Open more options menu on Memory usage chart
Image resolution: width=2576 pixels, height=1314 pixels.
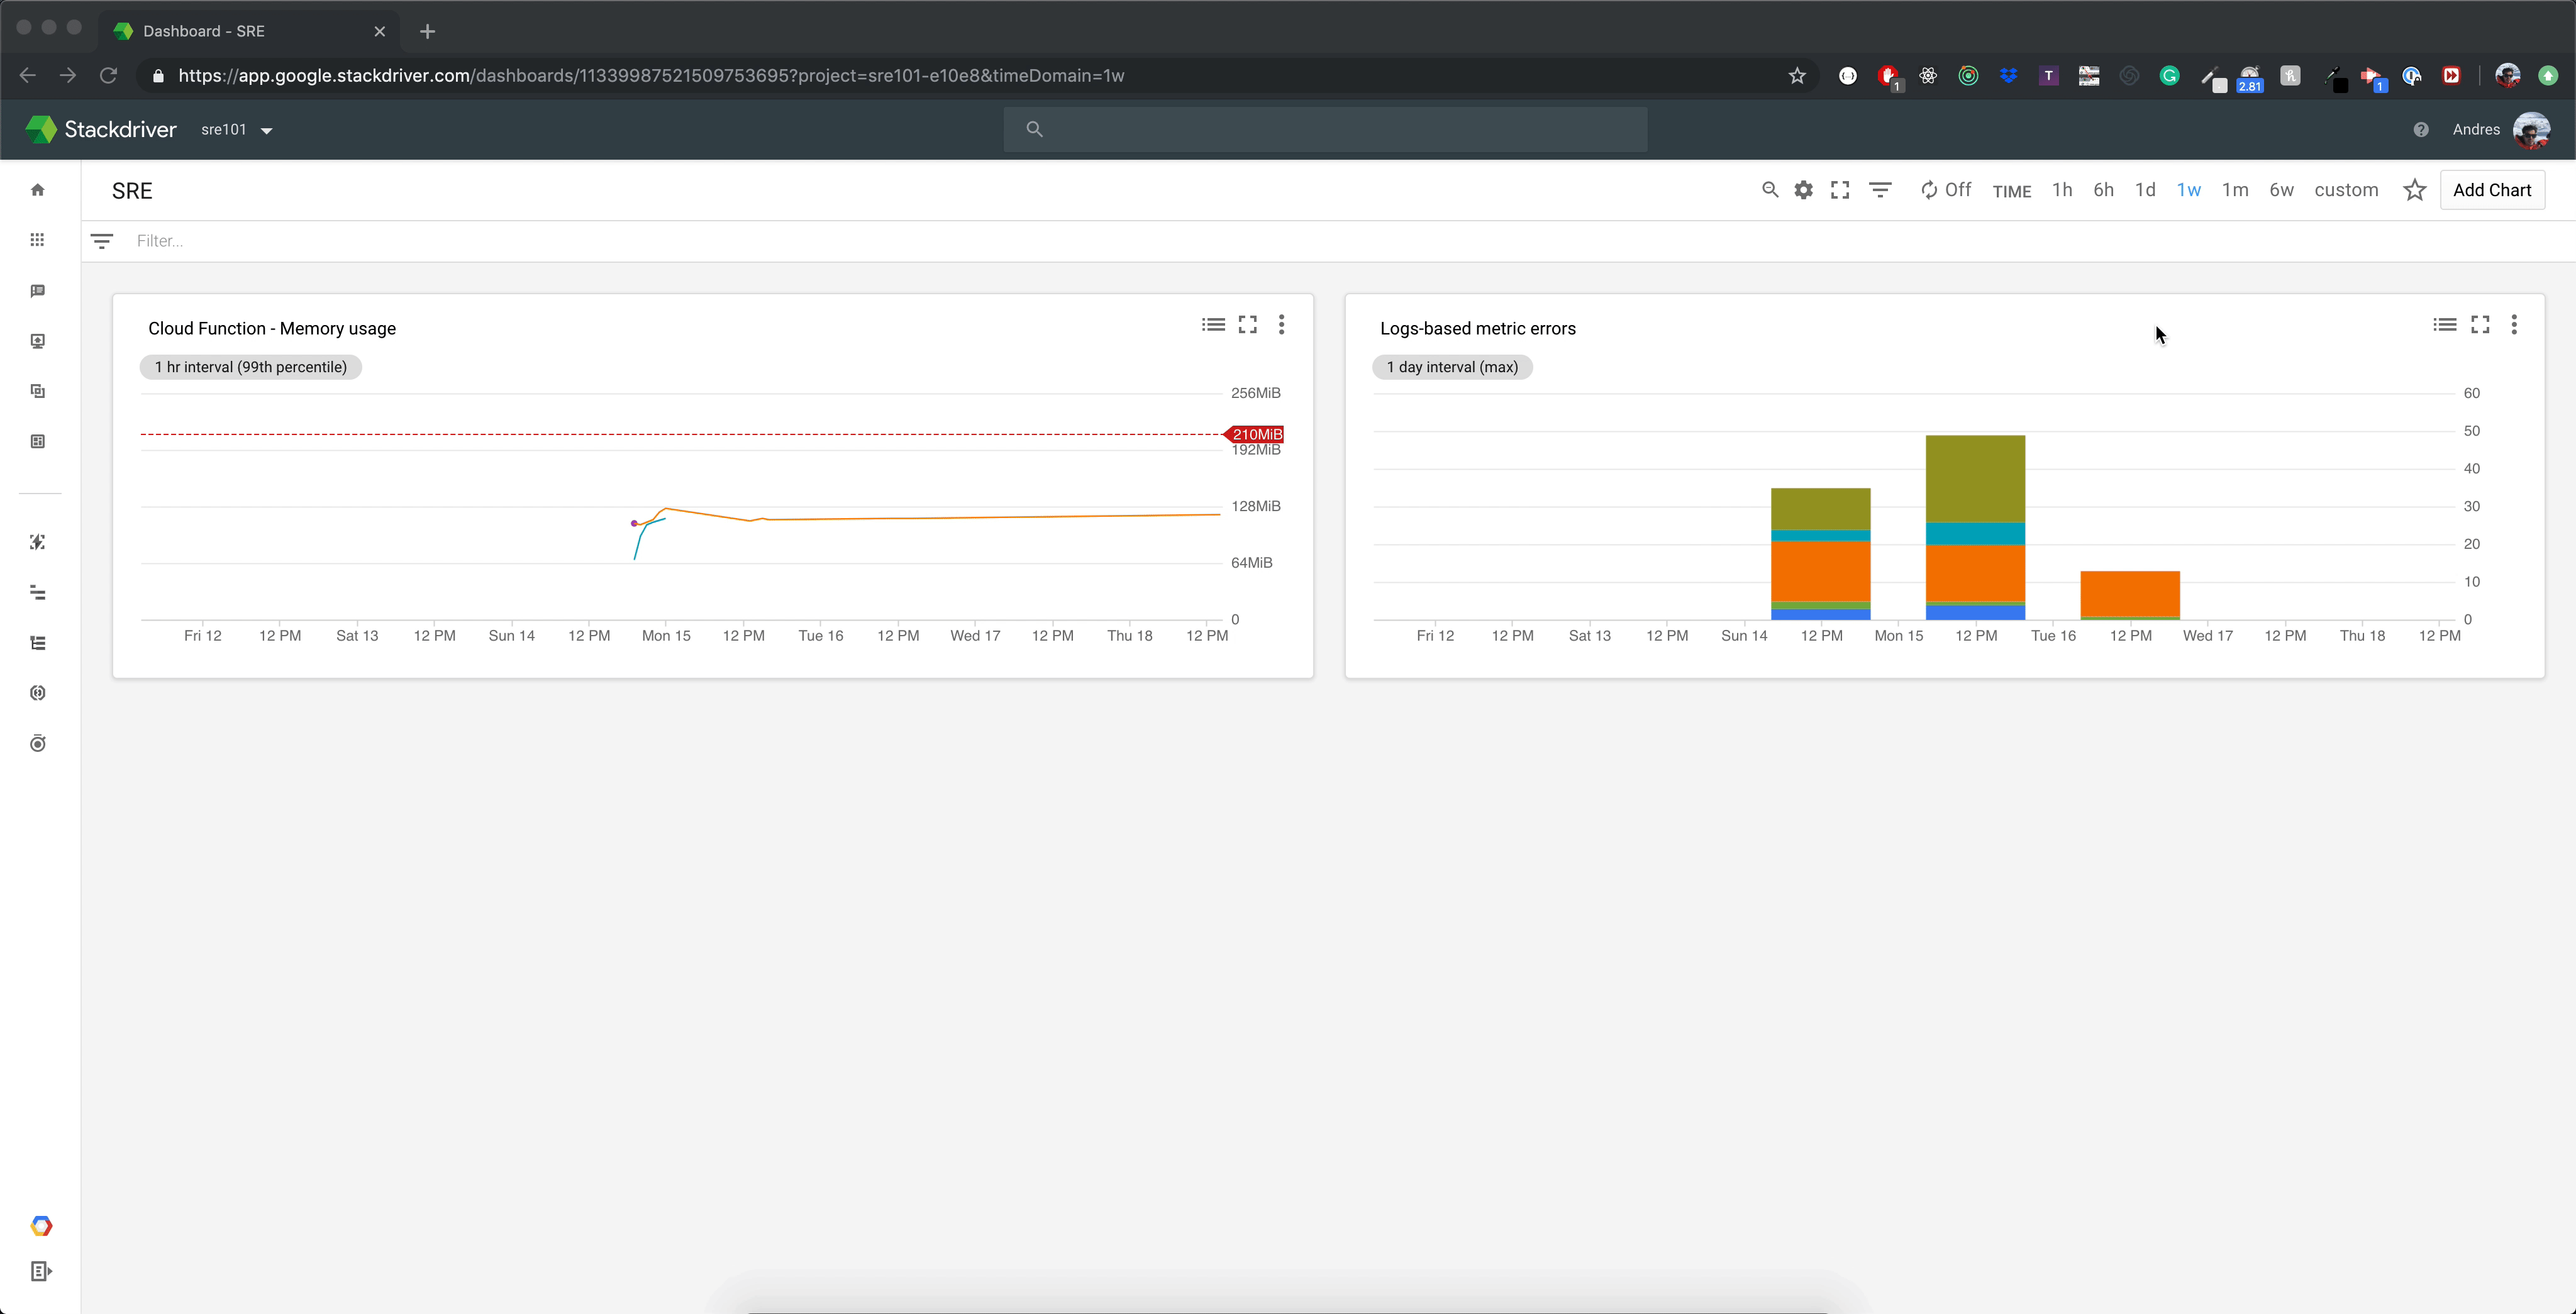pyautogui.click(x=1281, y=325)
